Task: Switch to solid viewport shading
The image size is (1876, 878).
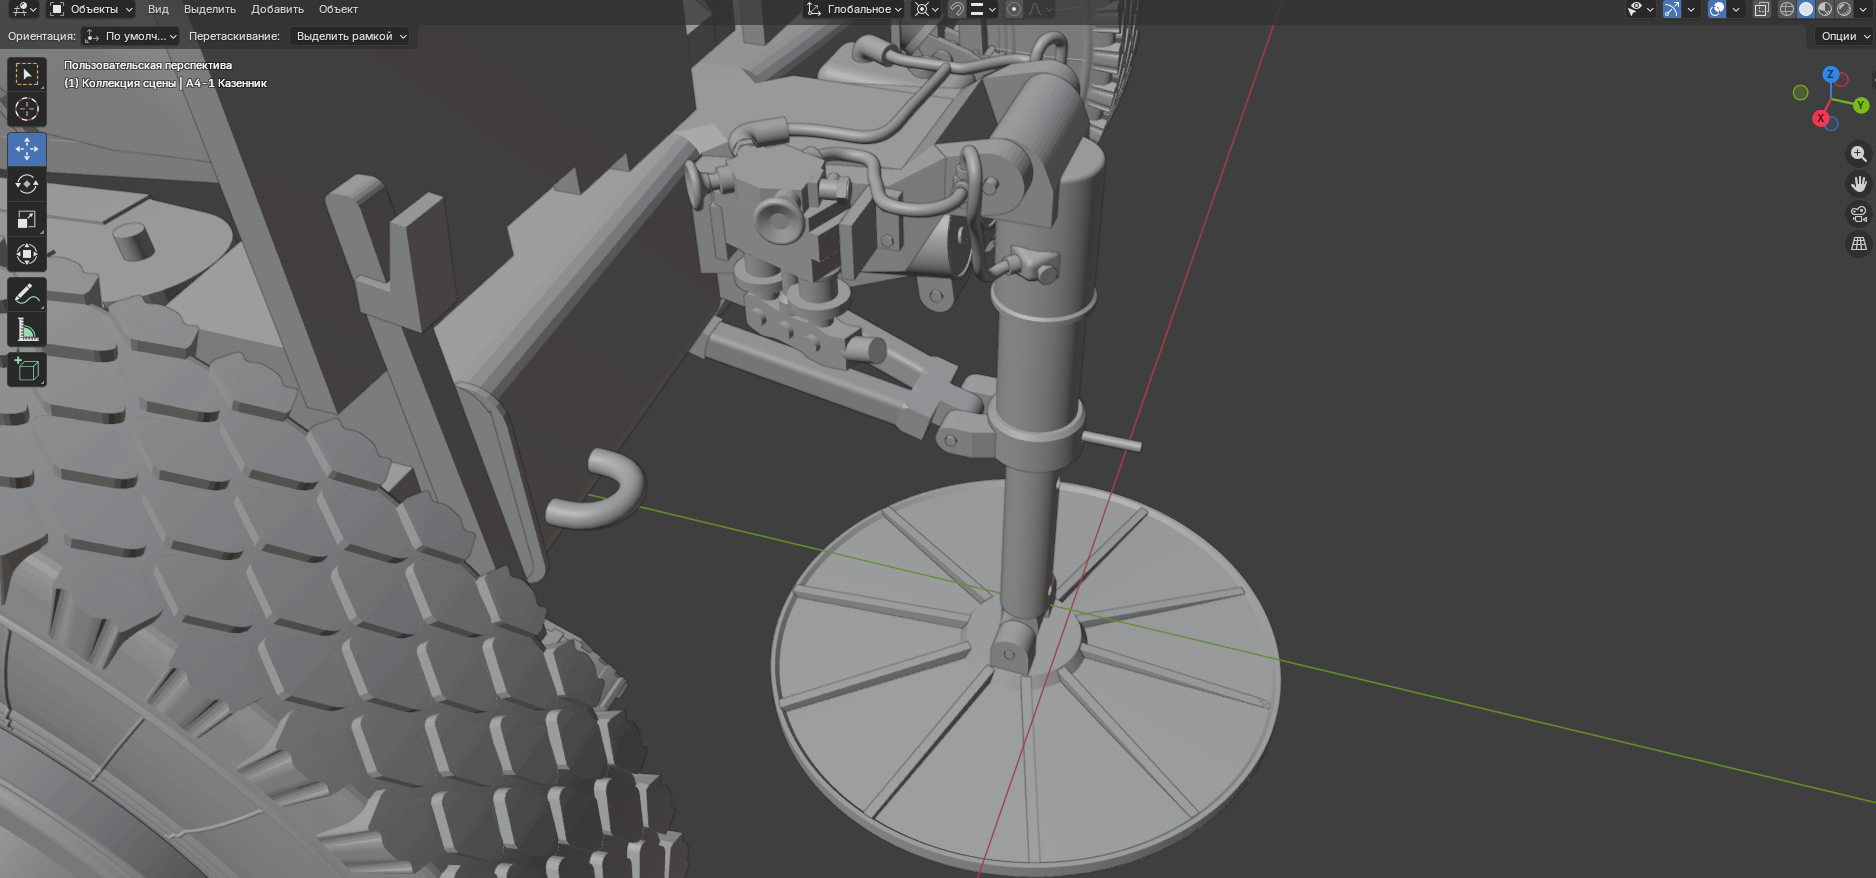Action: (1806, 9)
